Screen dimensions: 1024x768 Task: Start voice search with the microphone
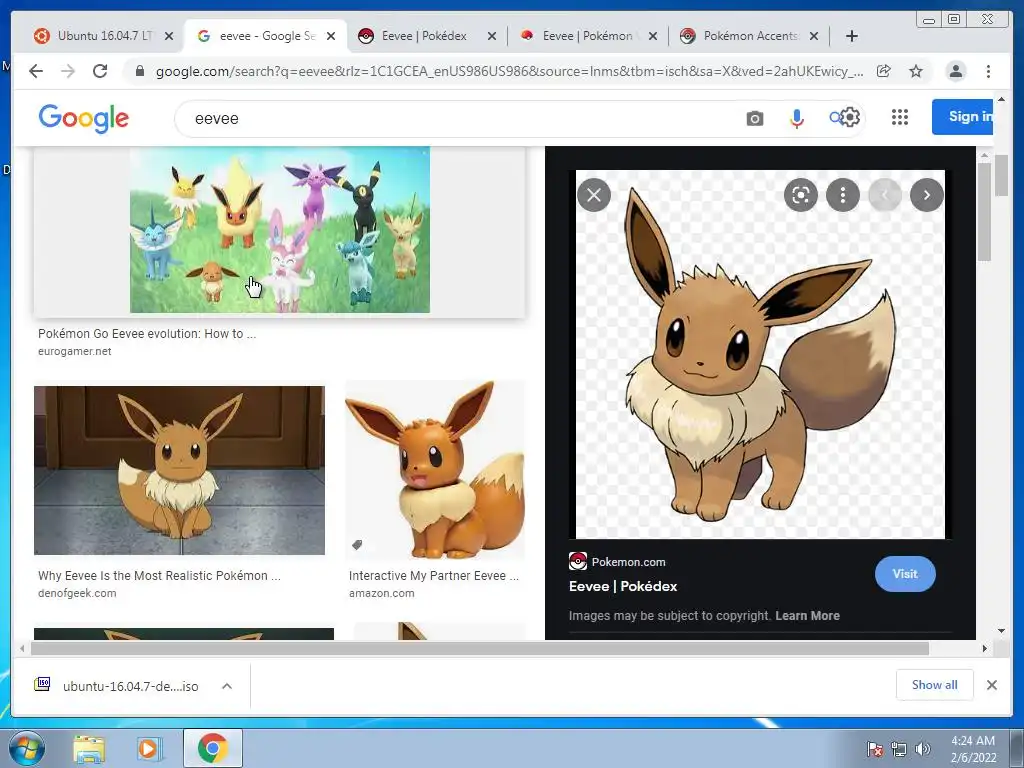[797, 118]
